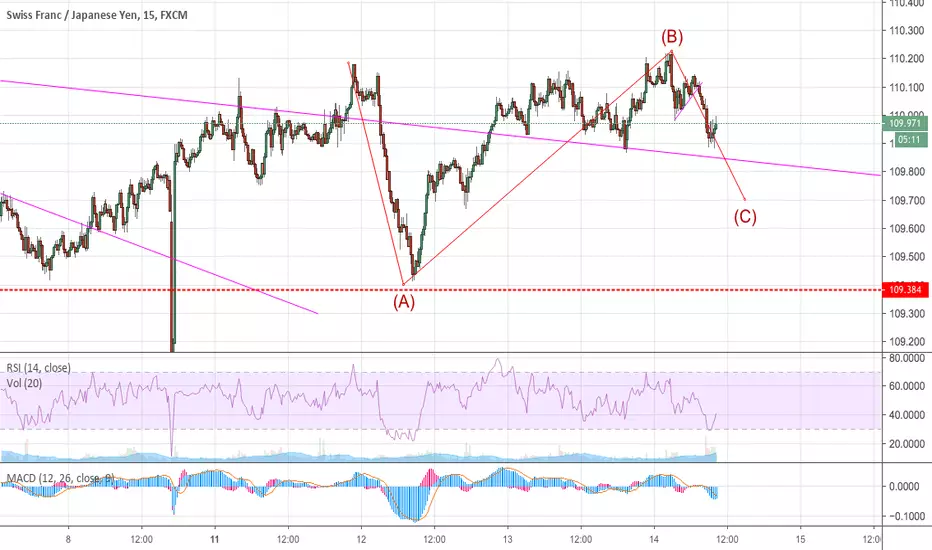Click the date label 12 on time axis
932x550 pixels.
pyautogui.click(x=361, y=539)
